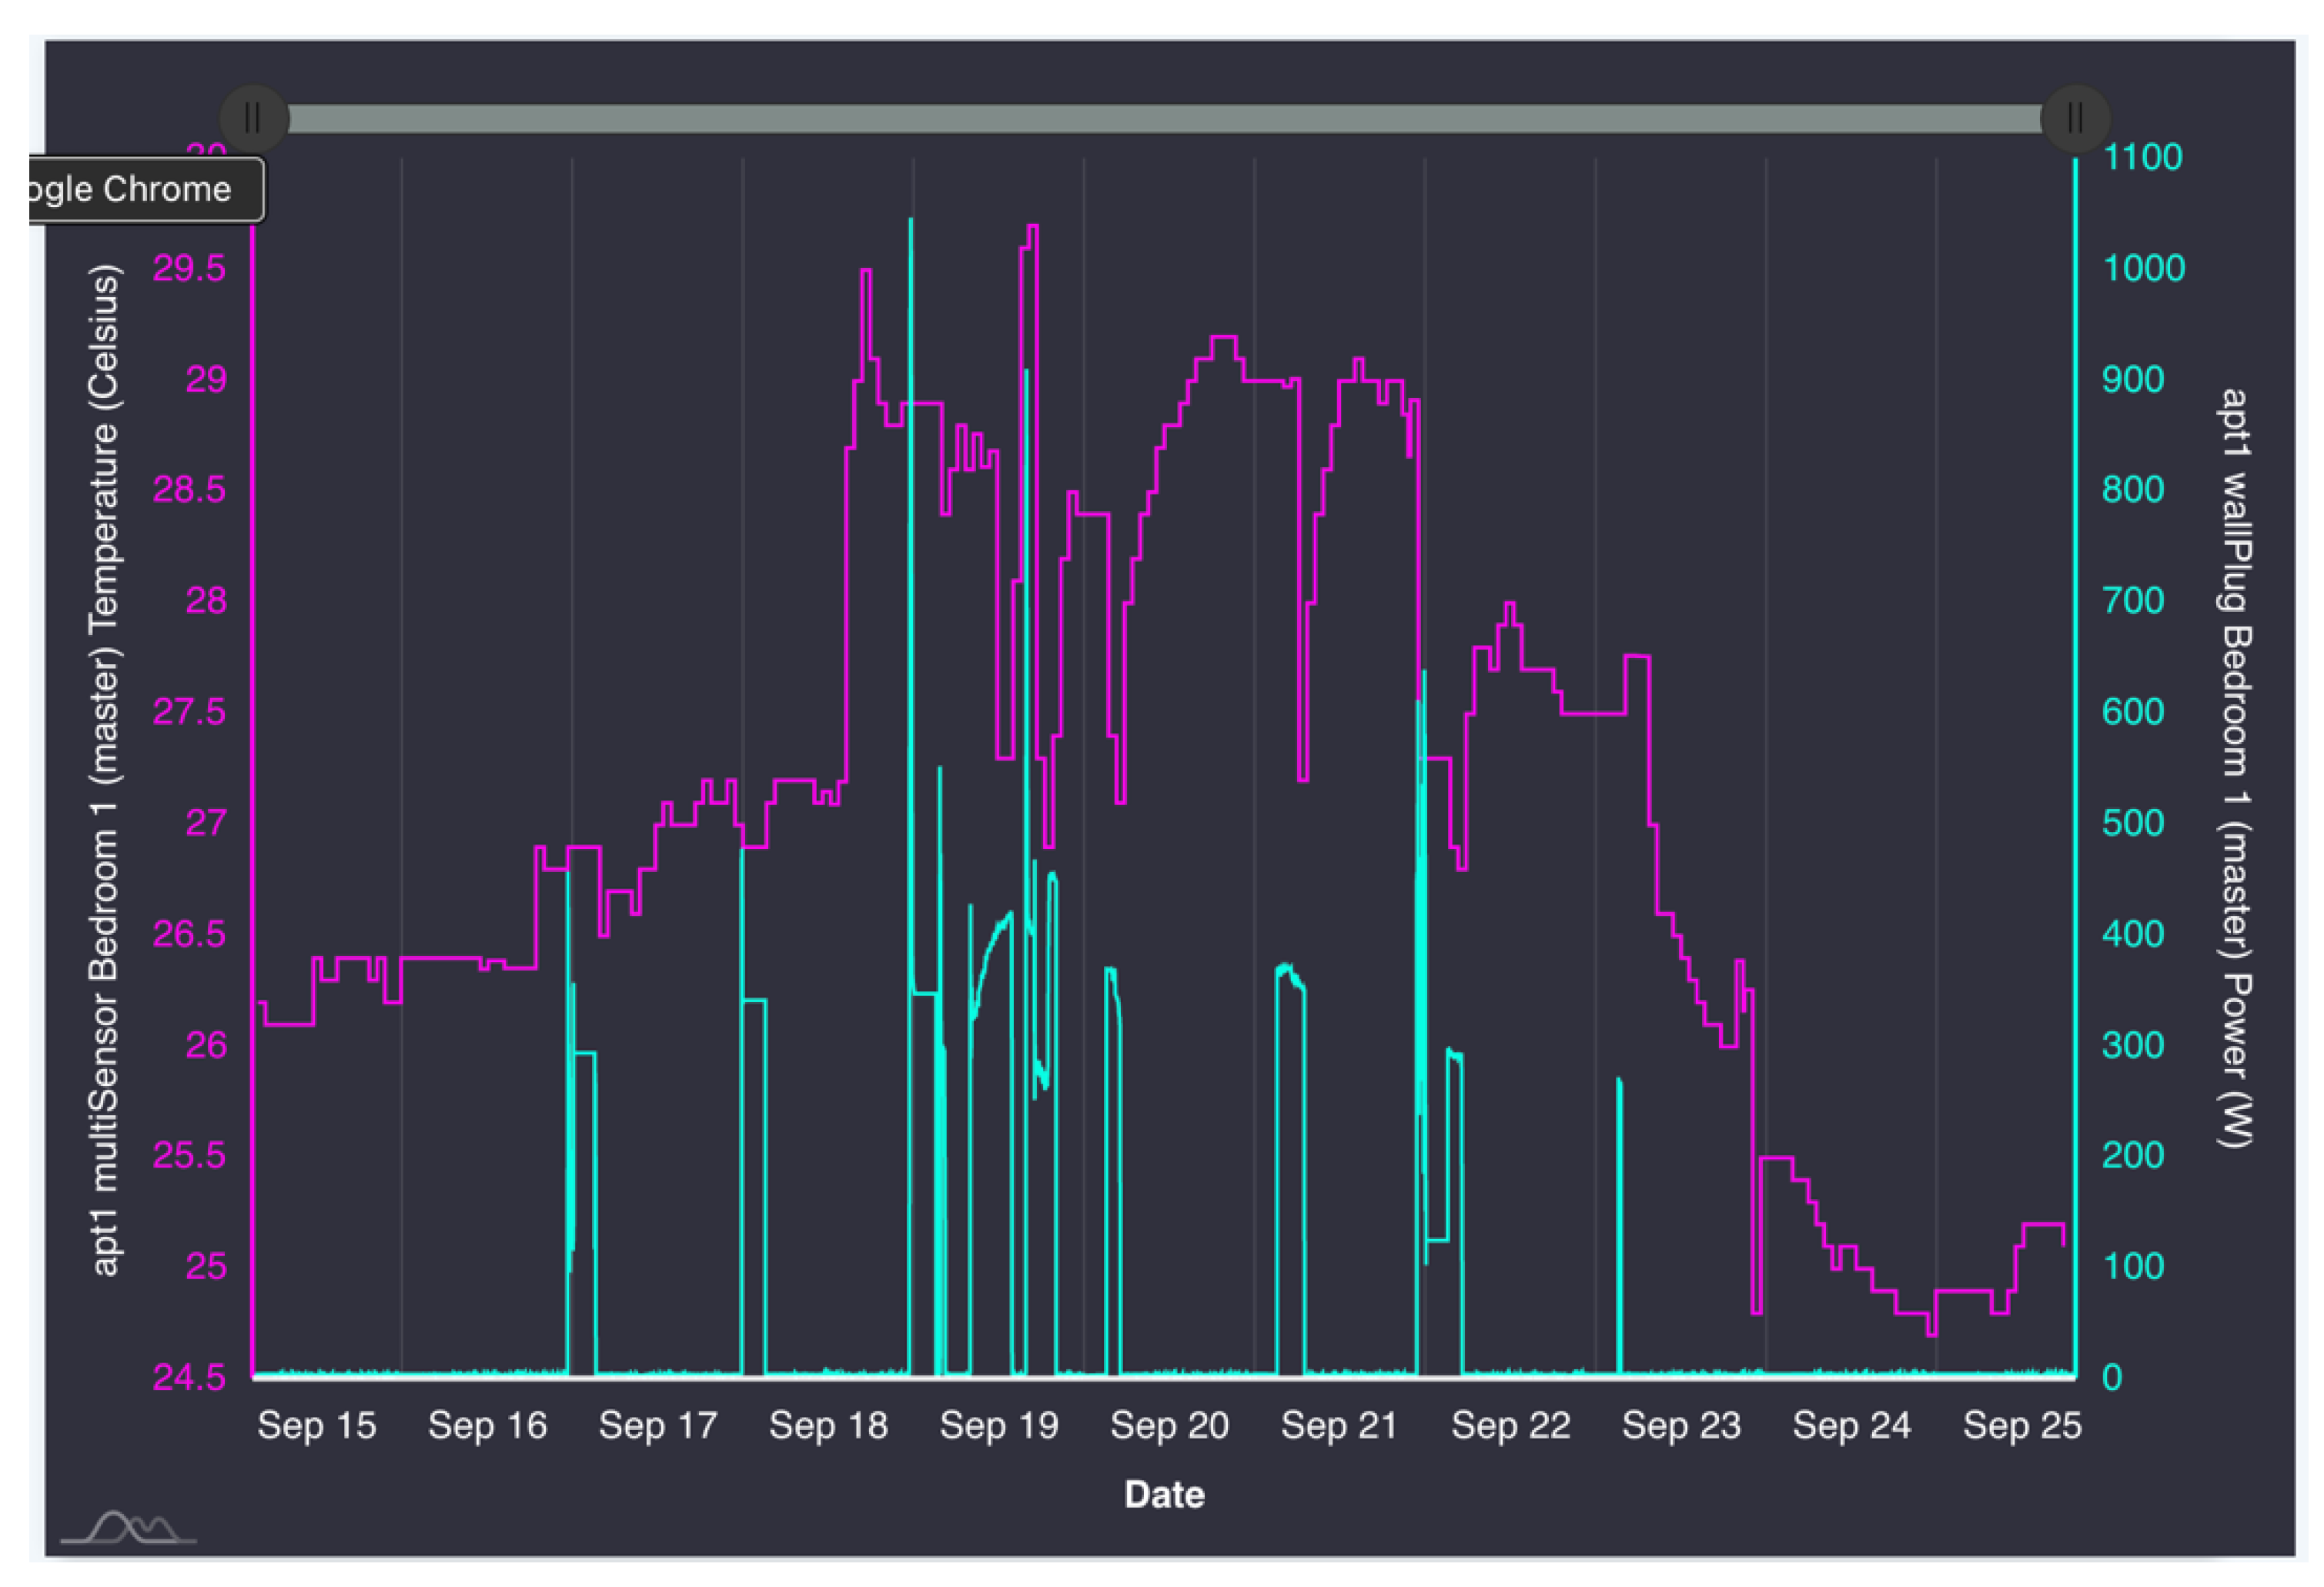Click the "900" power tick label
This screenshot has width=2324, height=1587.
[2133, 379]
